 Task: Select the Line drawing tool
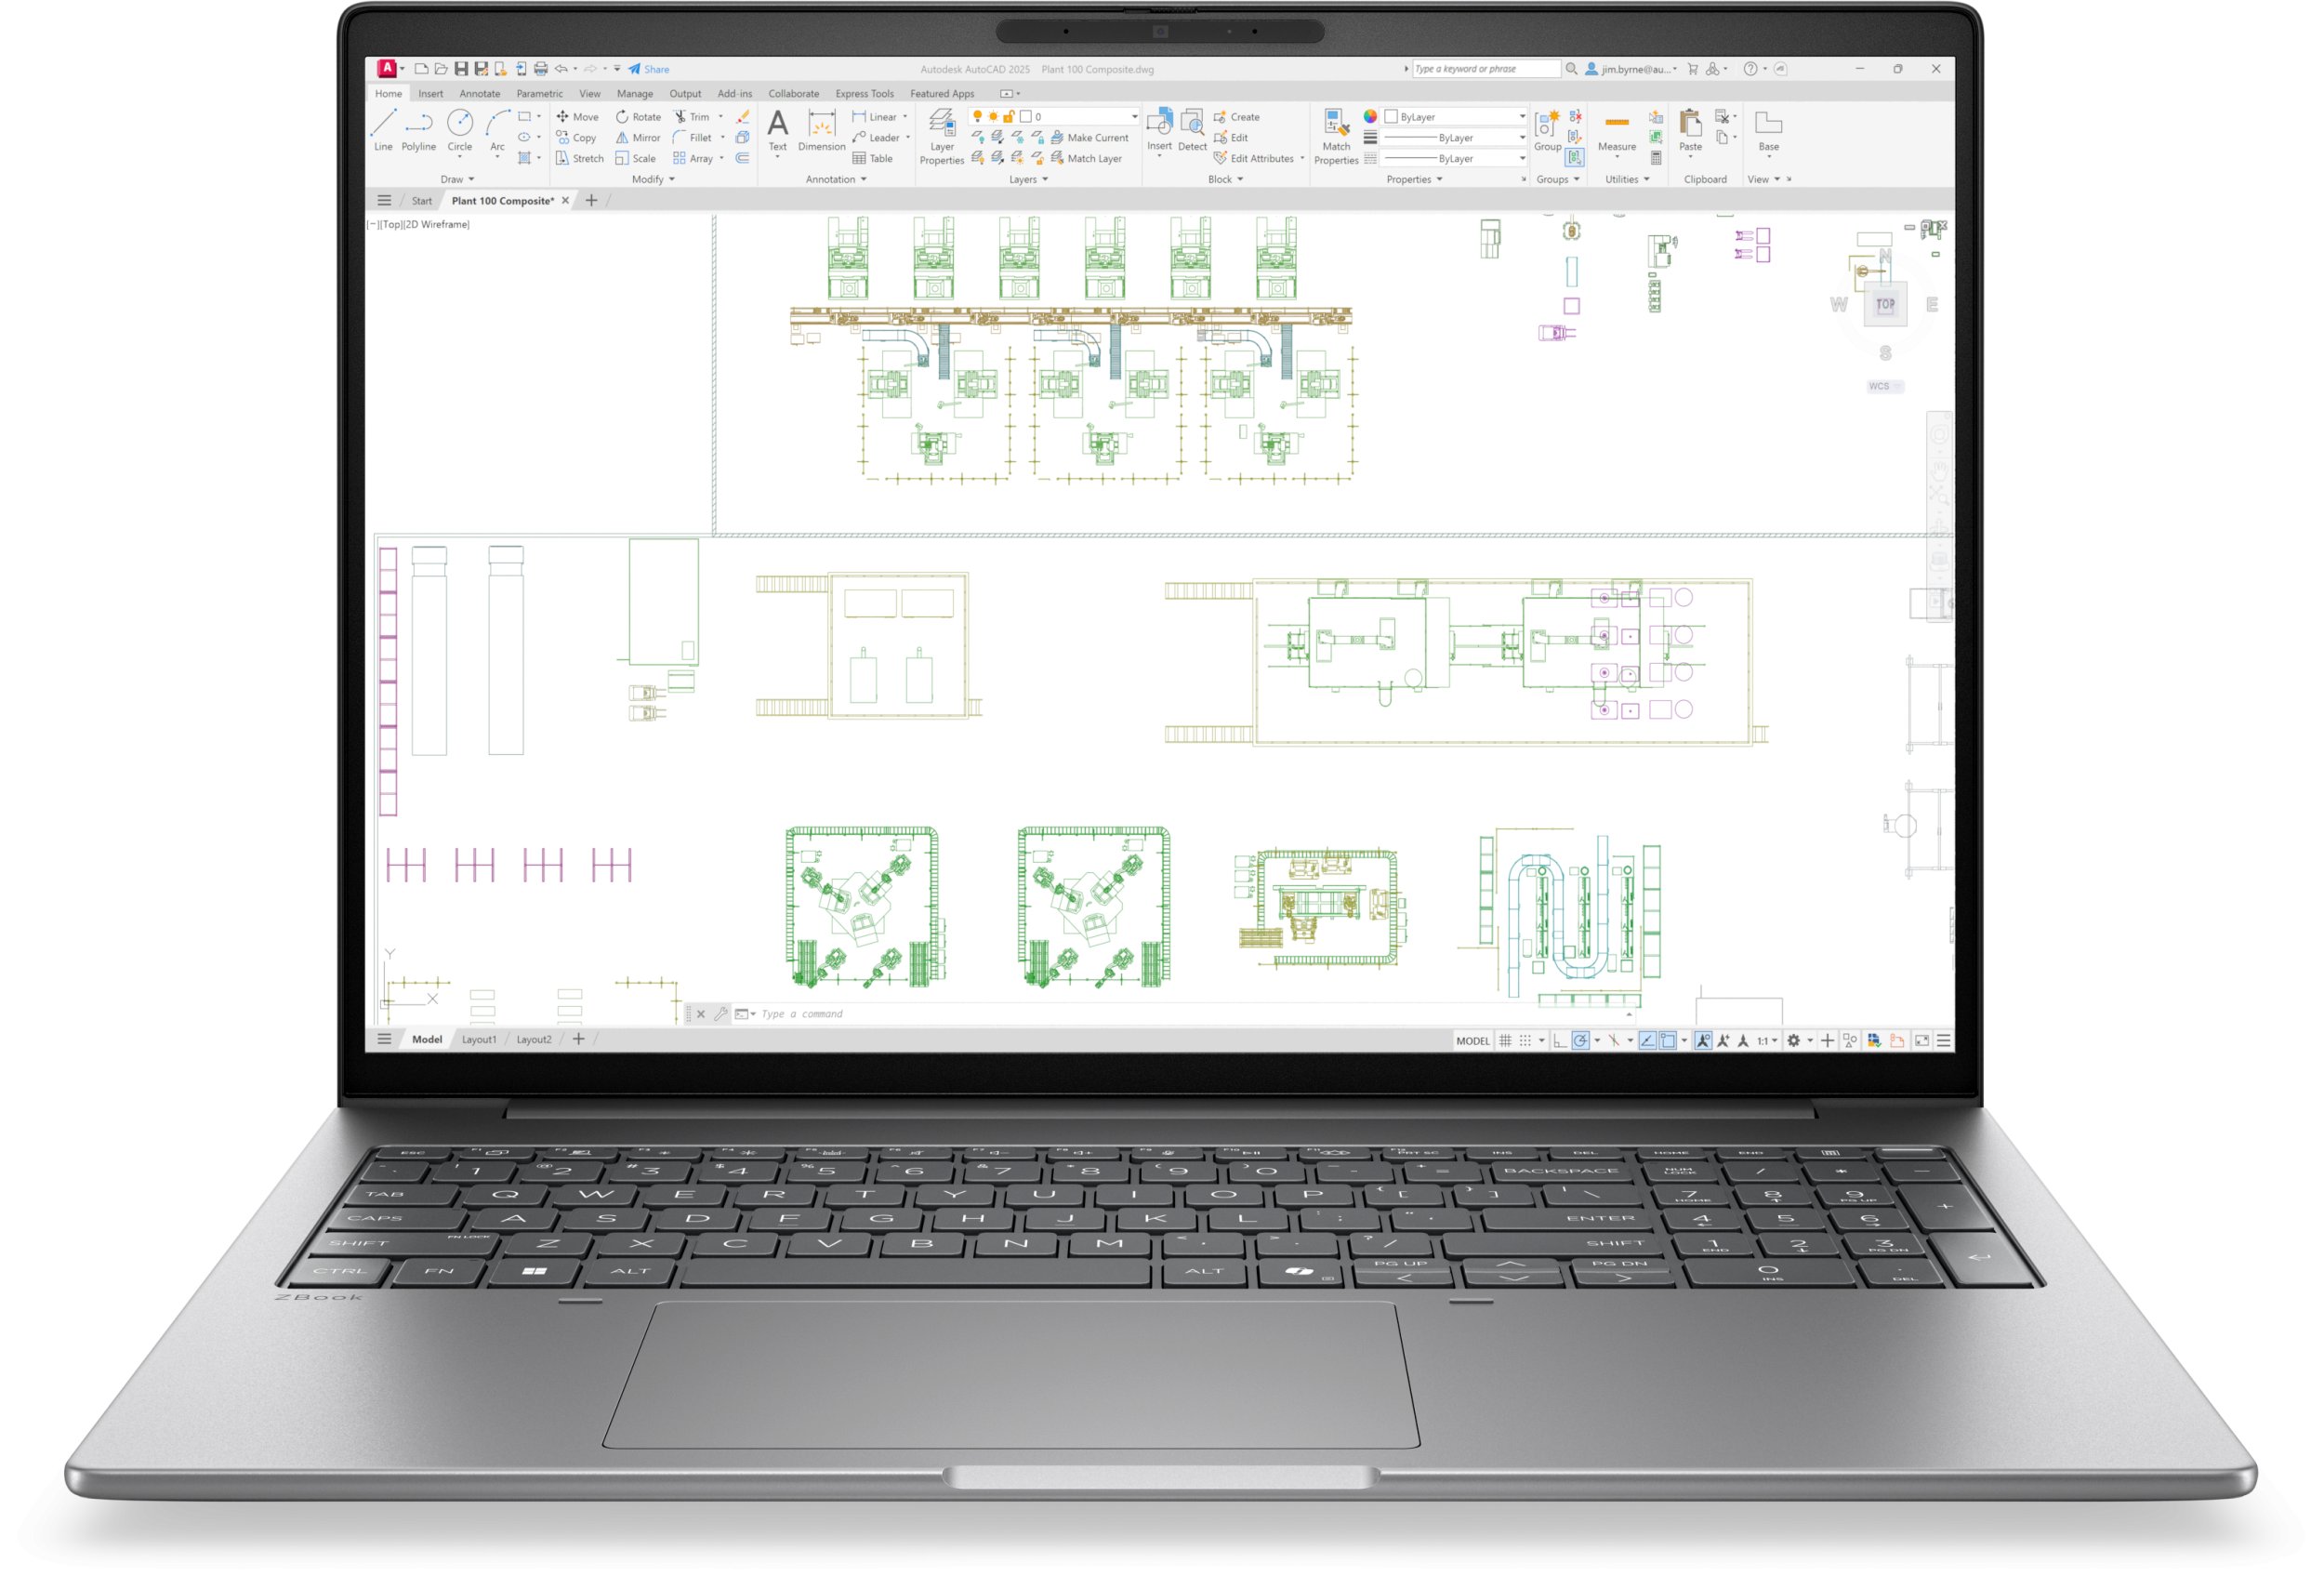383,130
